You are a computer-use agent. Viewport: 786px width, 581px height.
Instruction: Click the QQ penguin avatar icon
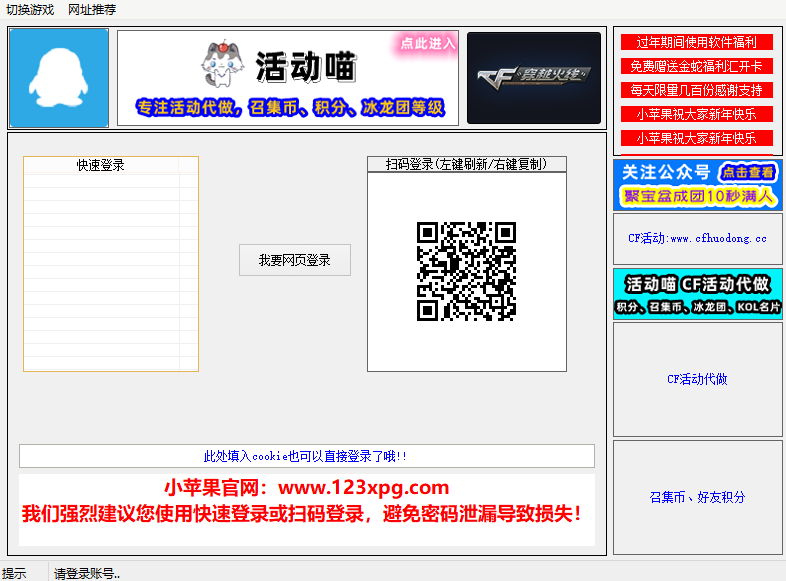(59, 78)
